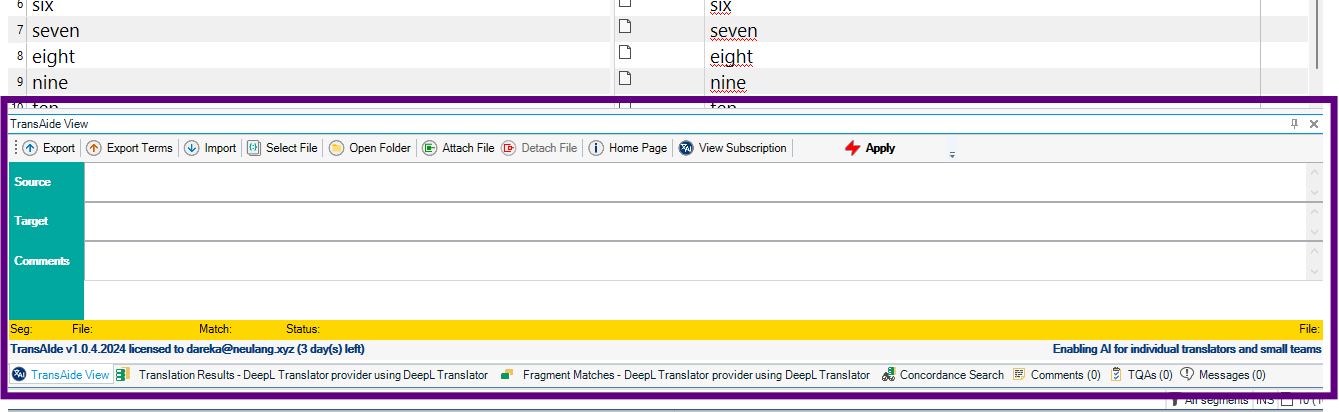Click the Comments field scroll-down arrow
This screenshot has height=412, width=1339.
[1314, 271]
